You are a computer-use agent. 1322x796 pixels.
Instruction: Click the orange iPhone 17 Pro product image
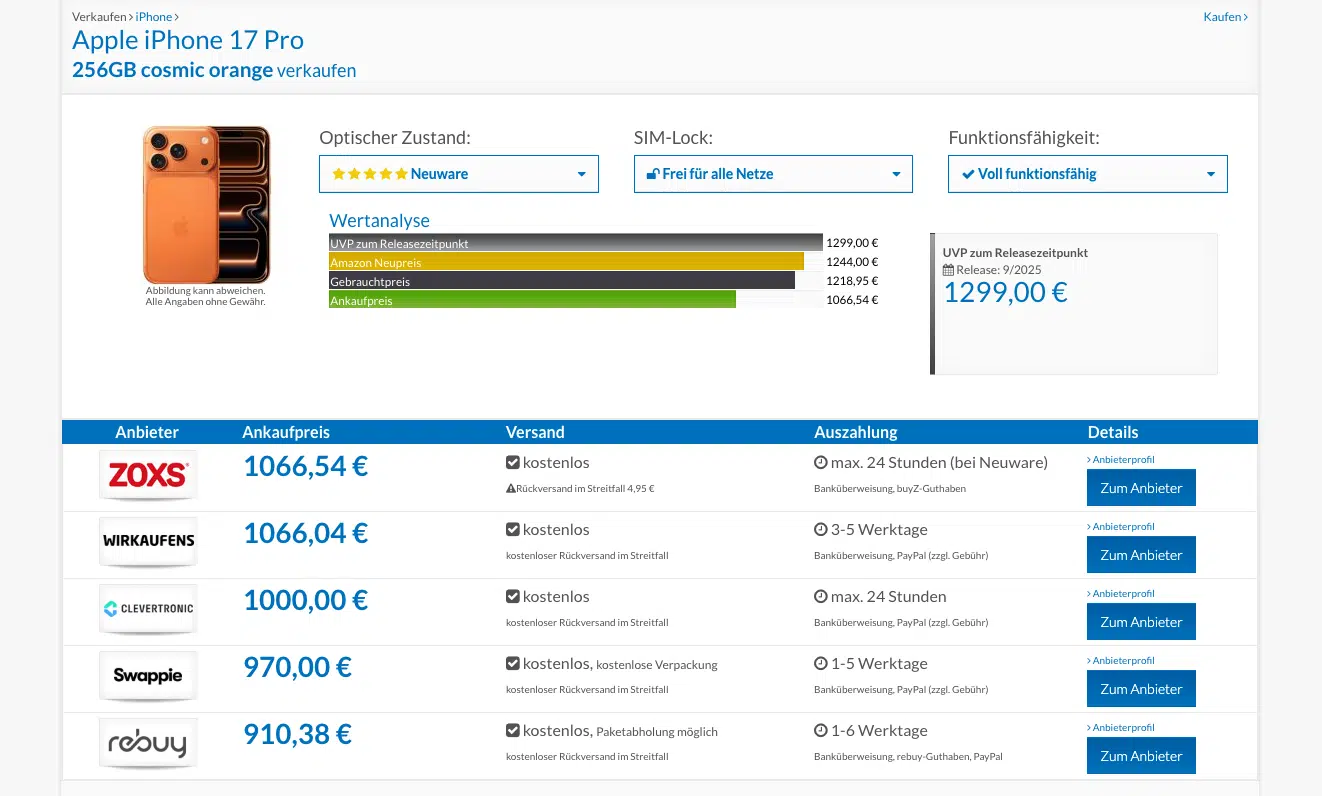206,205
